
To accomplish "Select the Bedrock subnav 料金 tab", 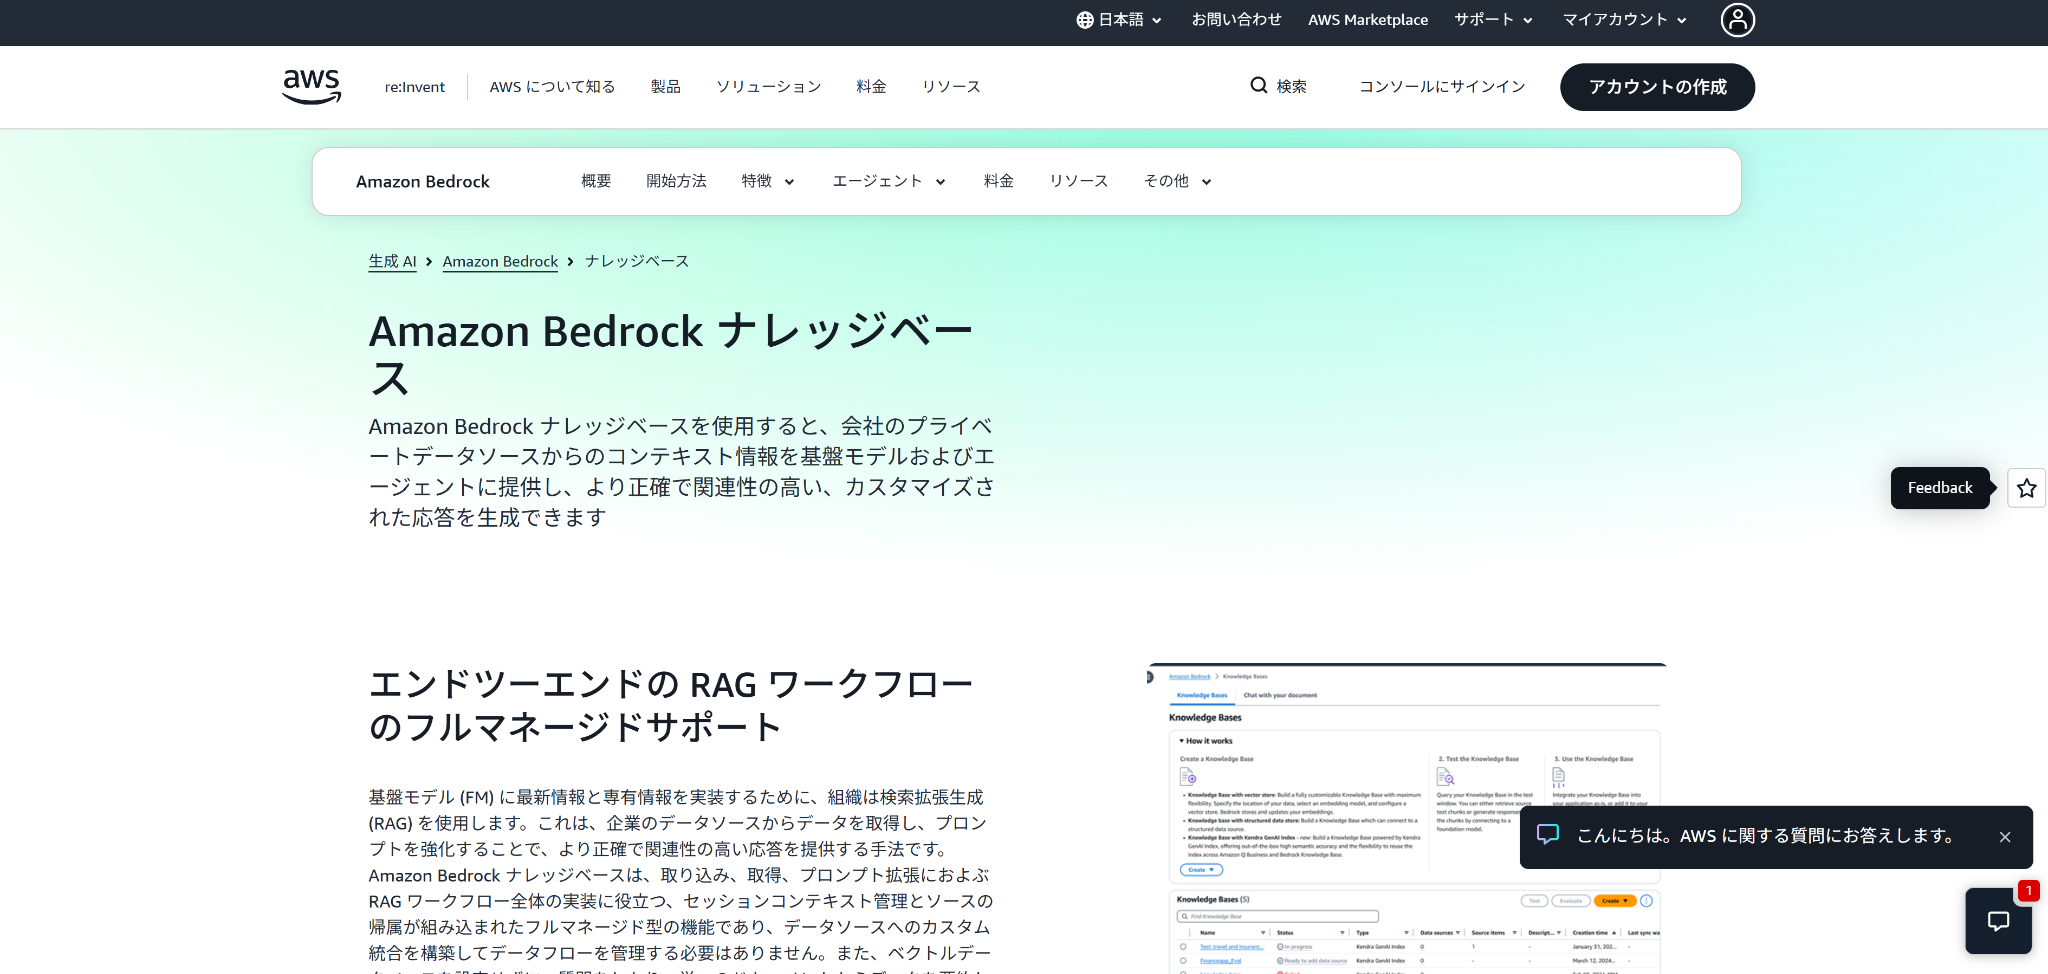I will point(999,181).
